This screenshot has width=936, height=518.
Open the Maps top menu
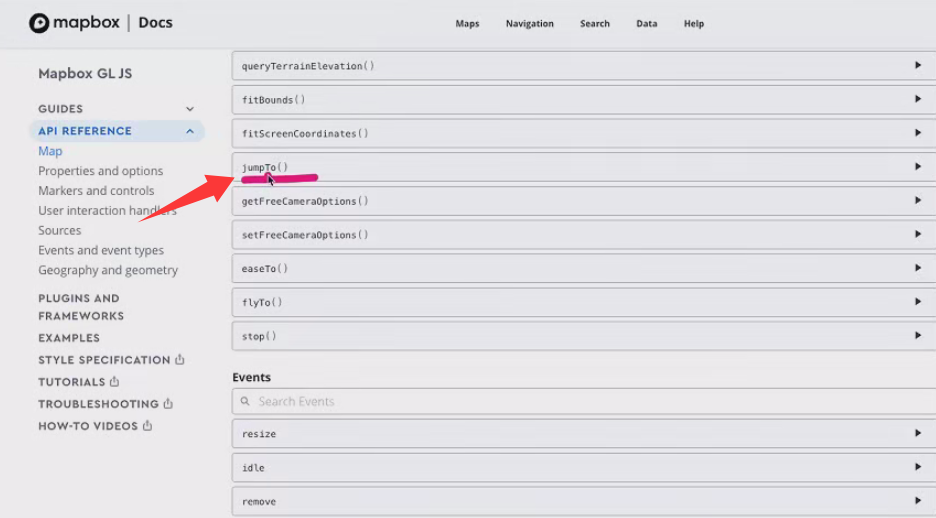(x=467, y=24)
